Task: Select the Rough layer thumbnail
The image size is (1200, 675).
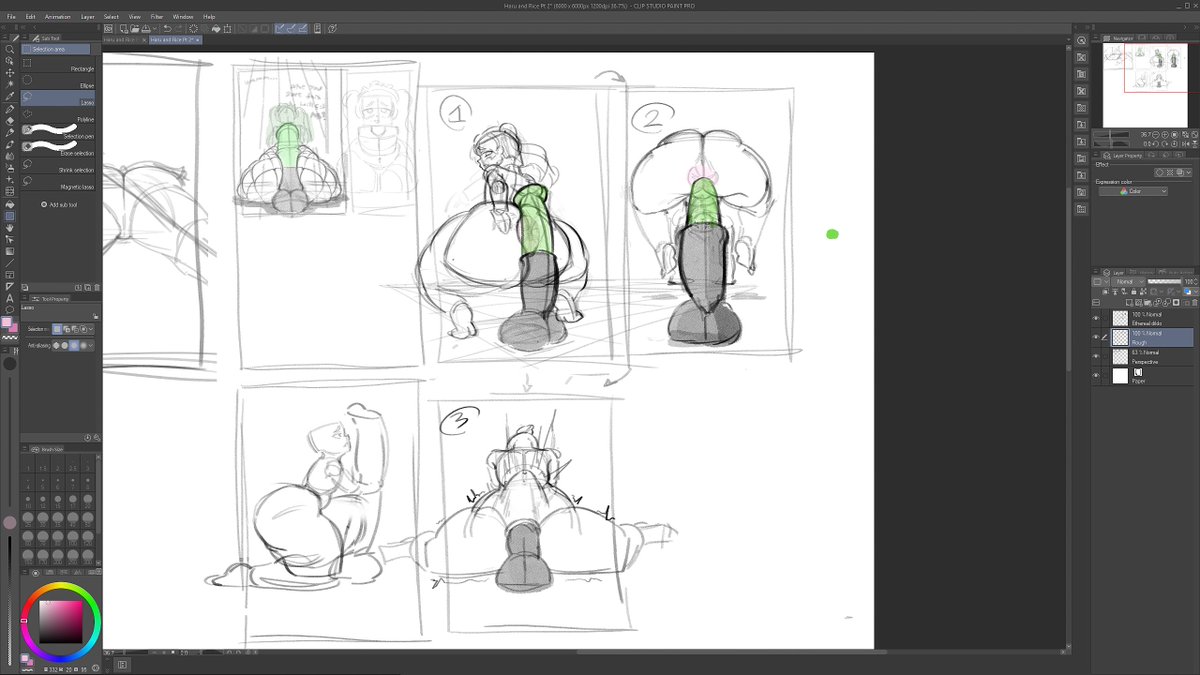Action: (1120, 337)
